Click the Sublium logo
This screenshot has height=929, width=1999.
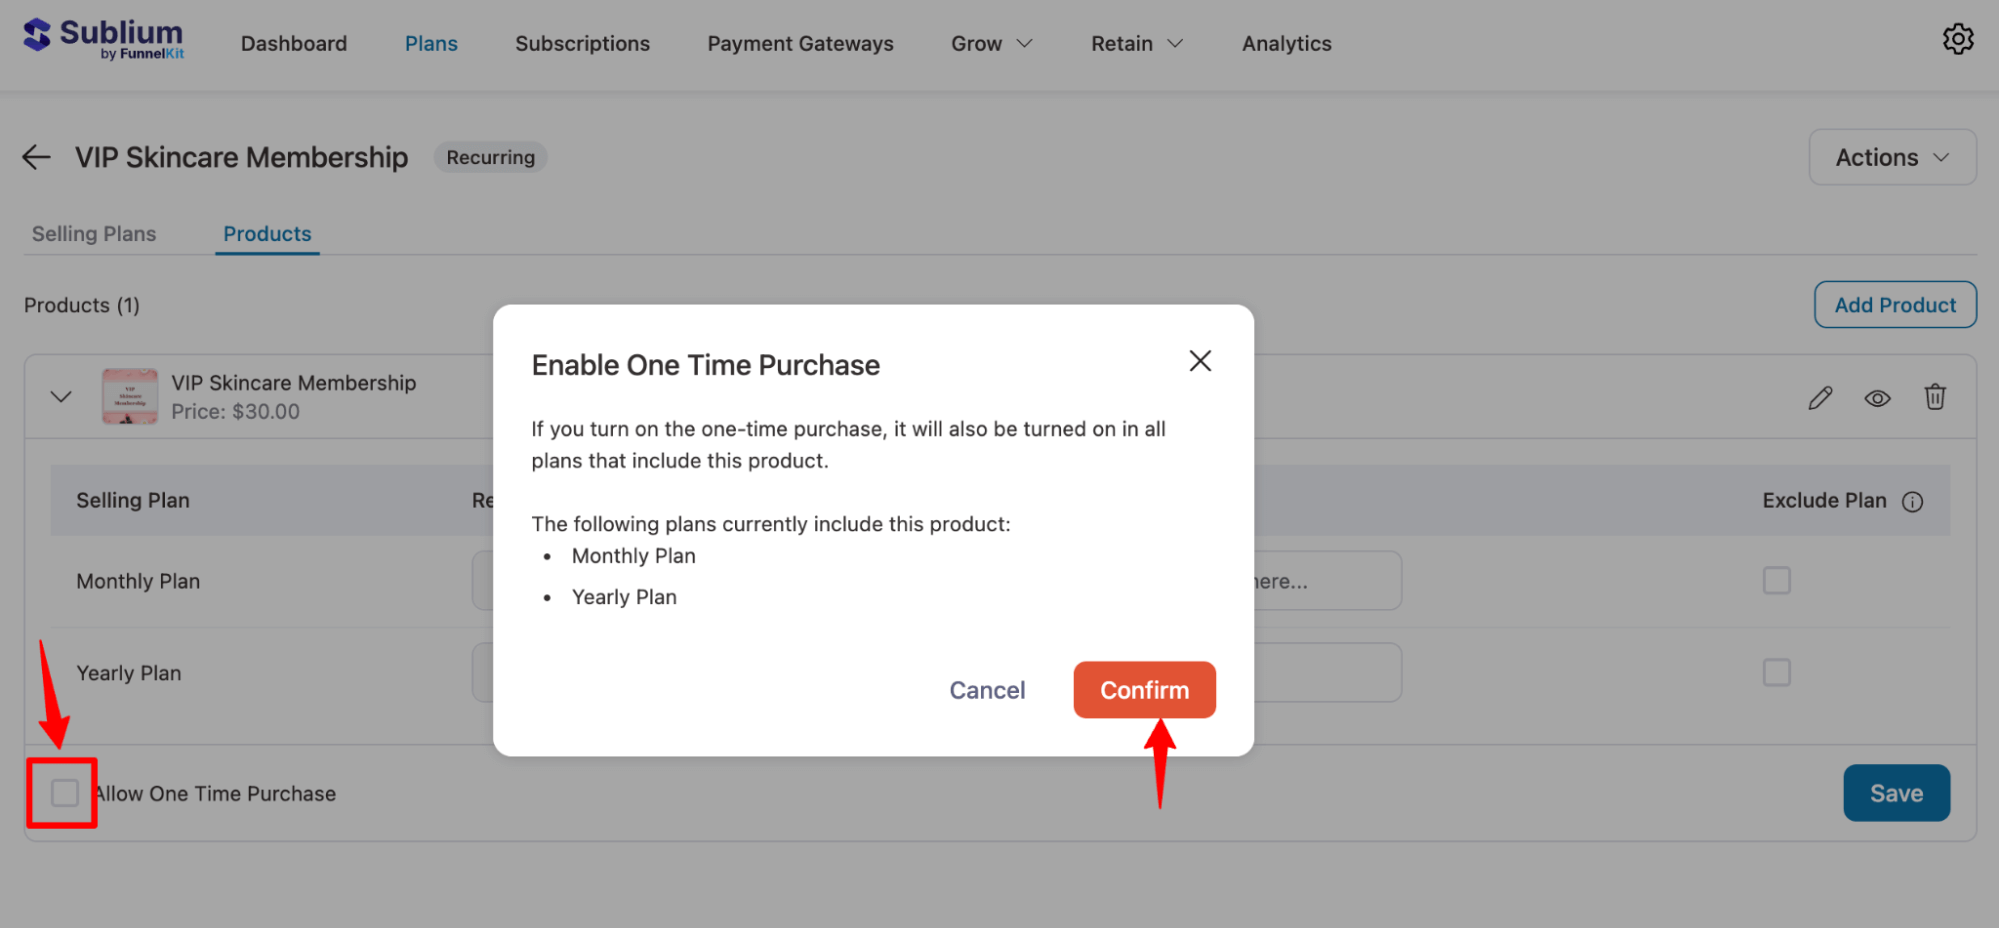[x=103, y=38]
